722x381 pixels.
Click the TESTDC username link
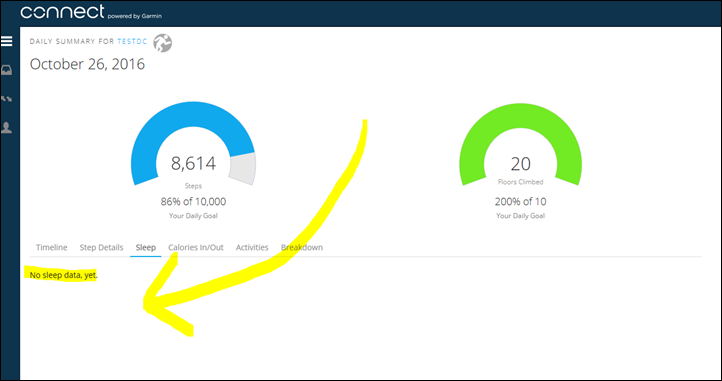tap(132, 41)
